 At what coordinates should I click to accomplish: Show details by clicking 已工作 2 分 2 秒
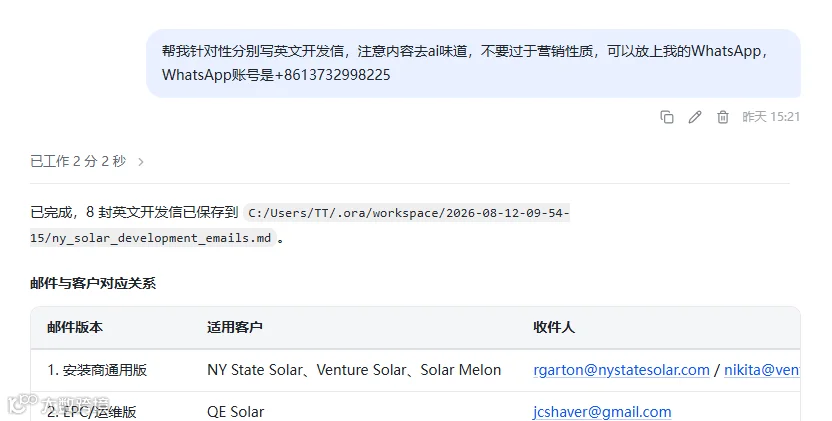pos(79,161)
